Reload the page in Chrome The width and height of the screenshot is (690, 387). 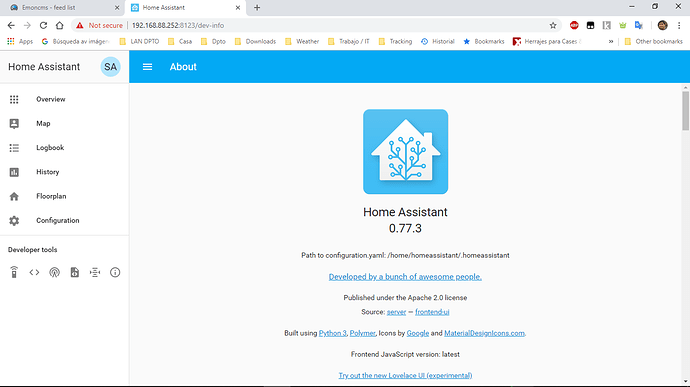click(x=43, y=26)
